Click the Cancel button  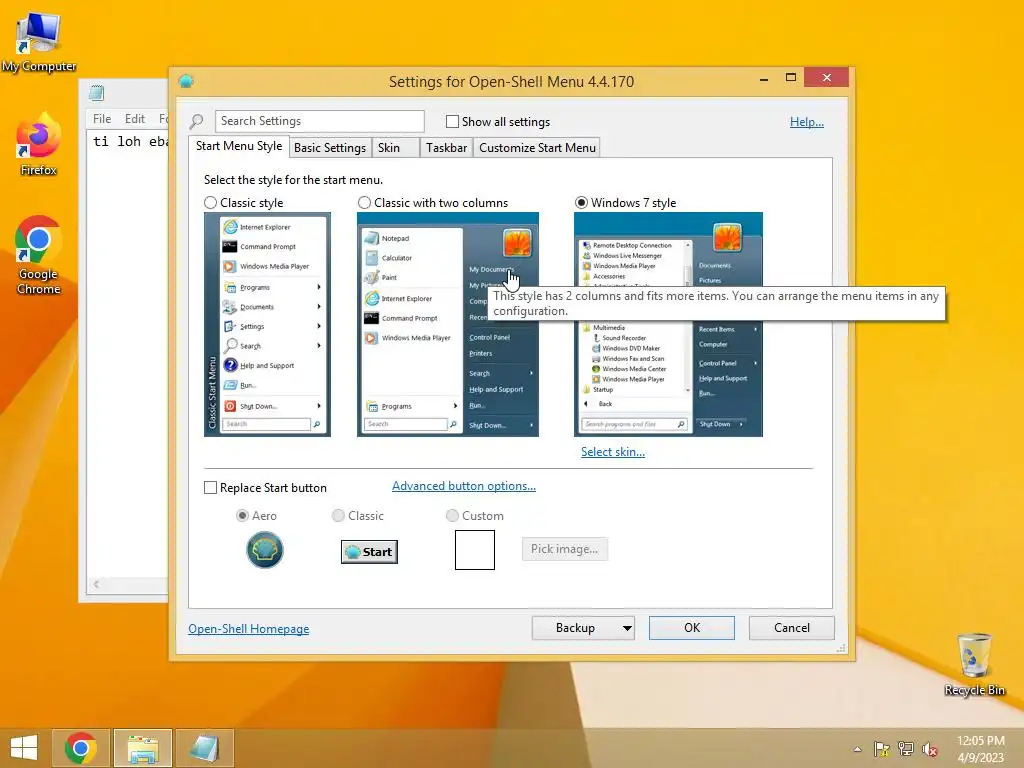click(x=792, y=628)
